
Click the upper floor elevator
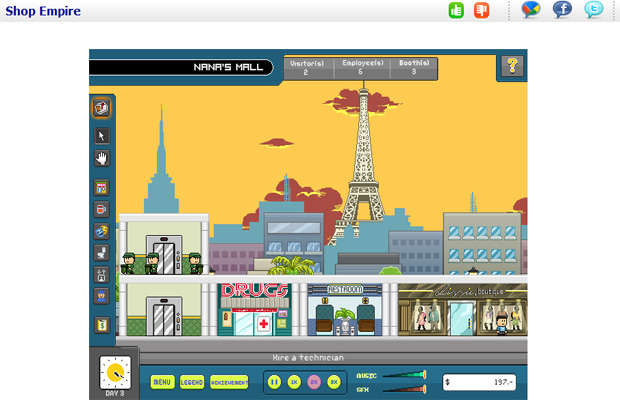point(164,254)
